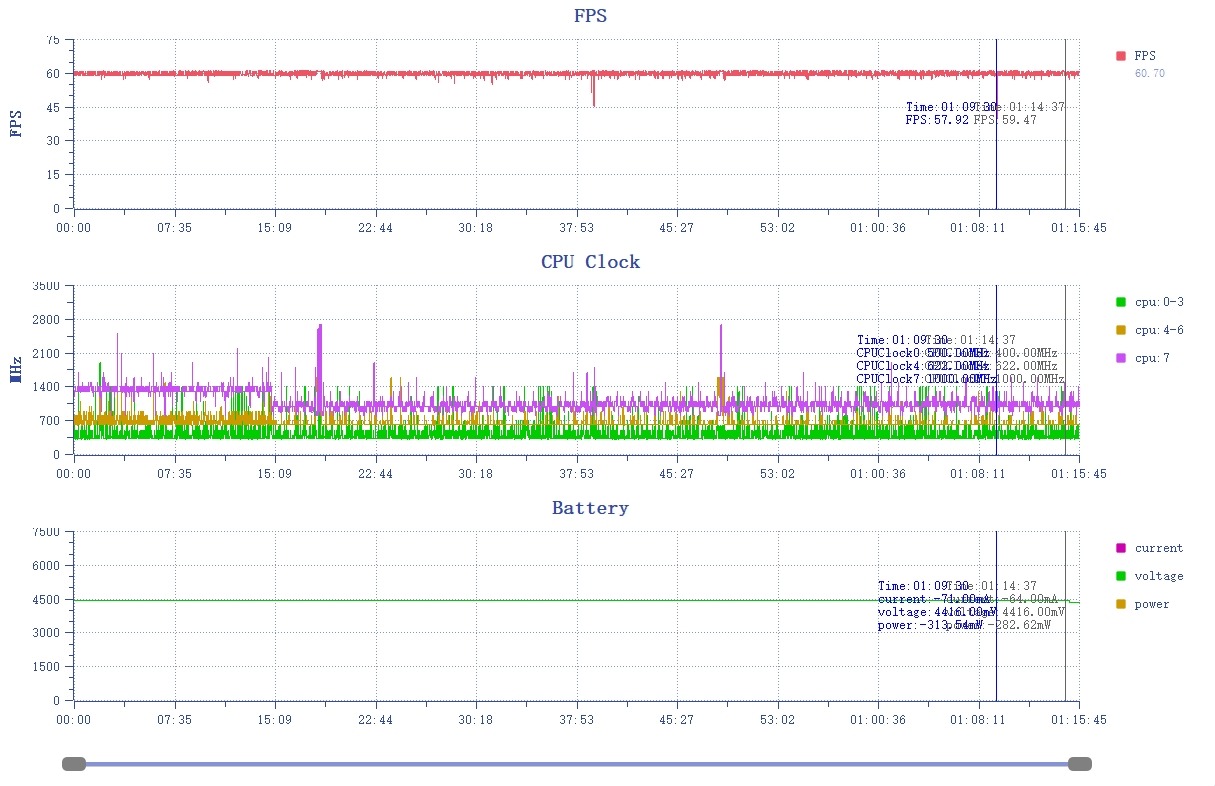The image size is (1215, 786).
Task: Click the middle of the time range slider bar
Action: [576, 764]
